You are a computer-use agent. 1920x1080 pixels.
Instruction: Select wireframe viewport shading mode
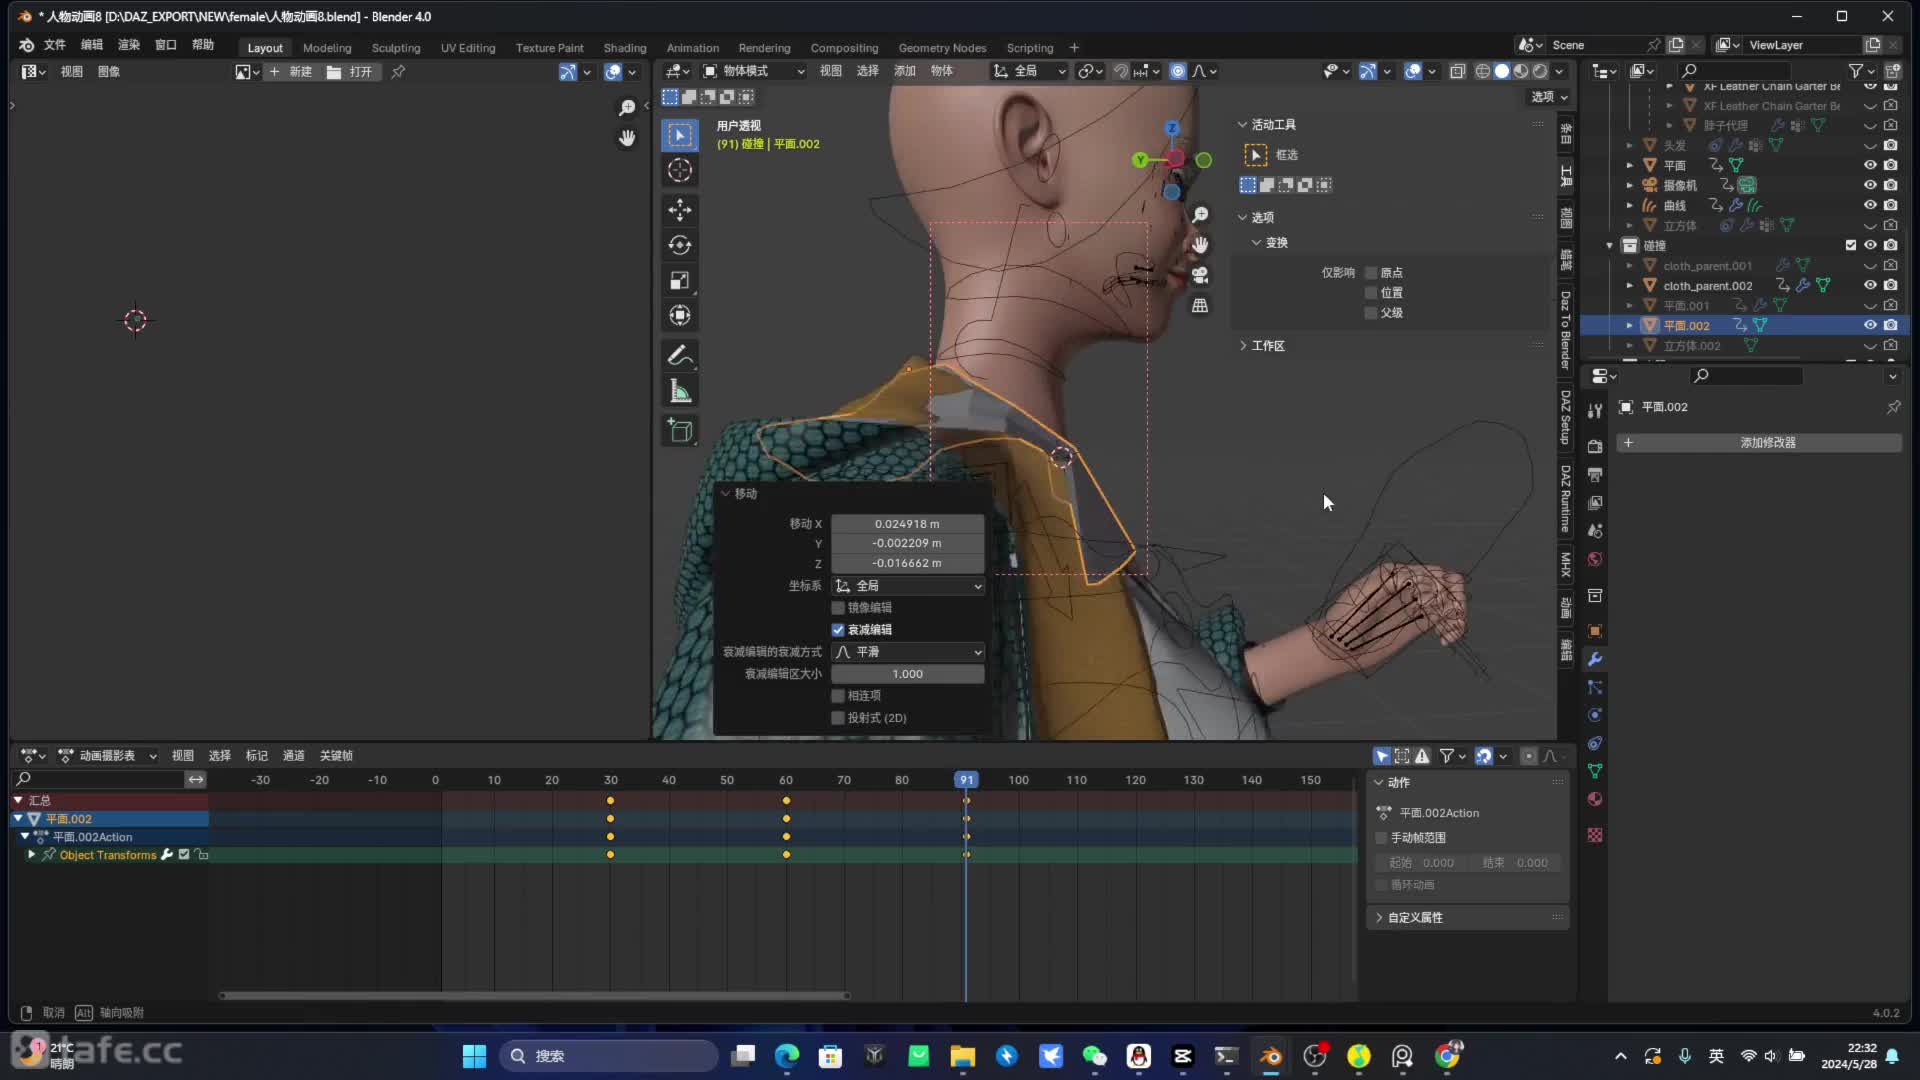coord(1483,71)
